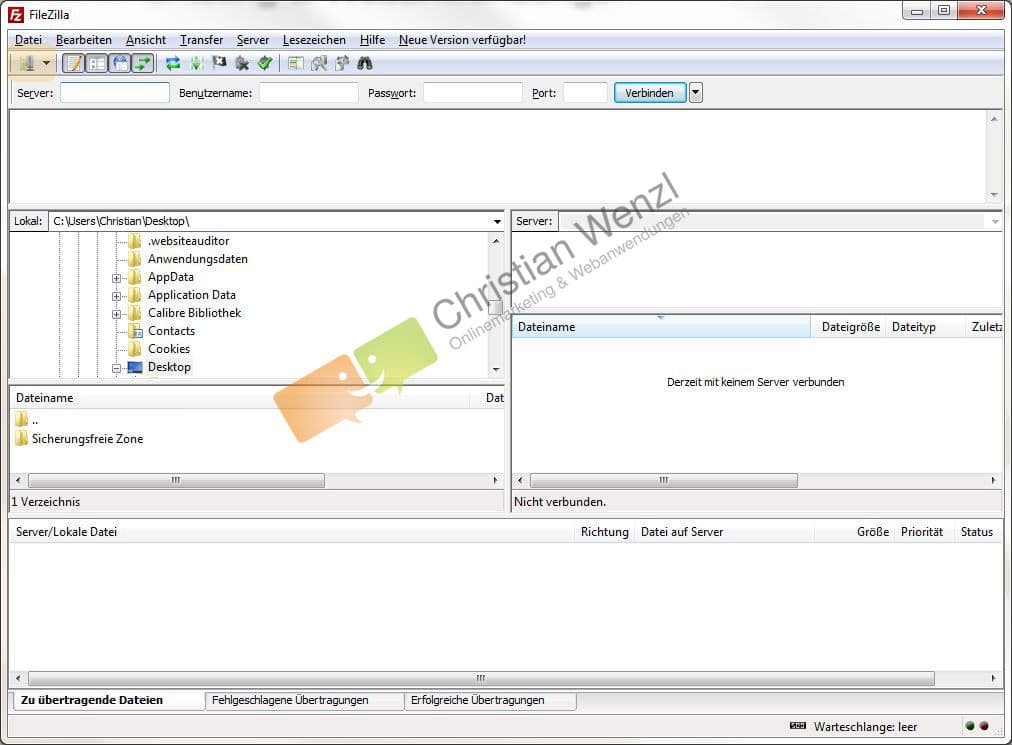Viewport: 1012px width, 745px height.
Task: Toggle the local directory tree view
Action: [x=97, y=63]
